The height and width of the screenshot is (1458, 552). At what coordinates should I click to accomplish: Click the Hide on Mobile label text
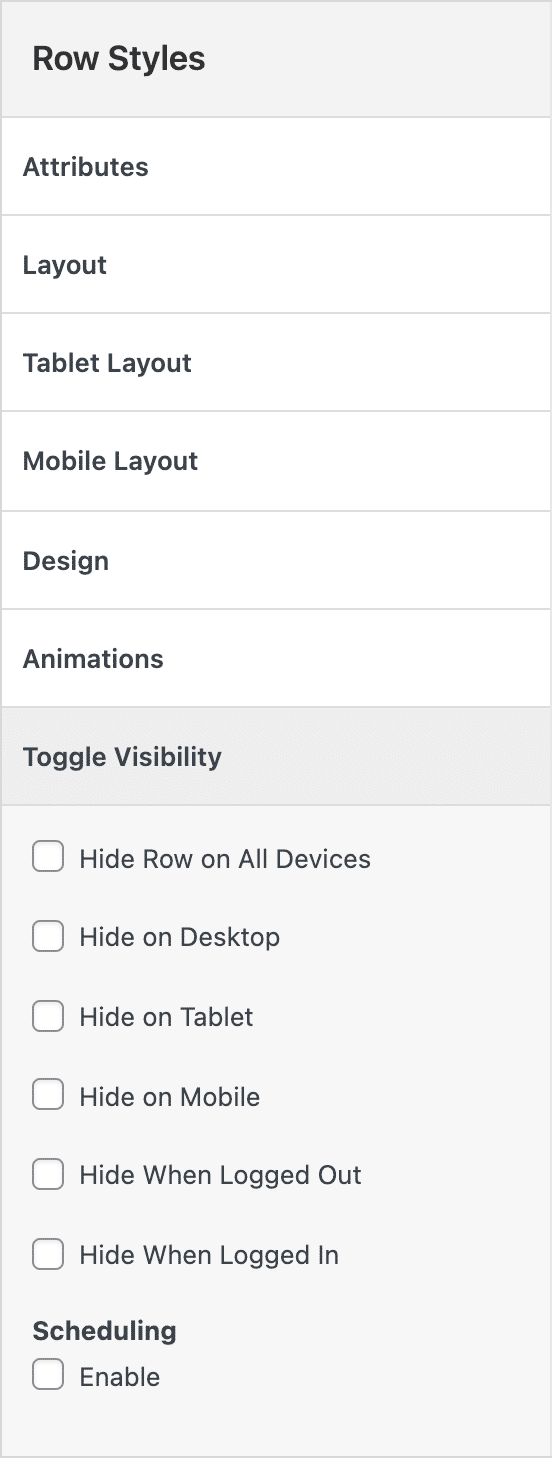[x=170, y=1096]
